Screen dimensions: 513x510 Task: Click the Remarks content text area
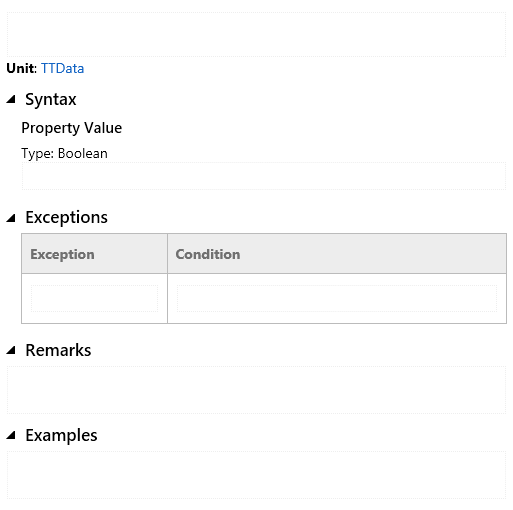pos(256,390)
